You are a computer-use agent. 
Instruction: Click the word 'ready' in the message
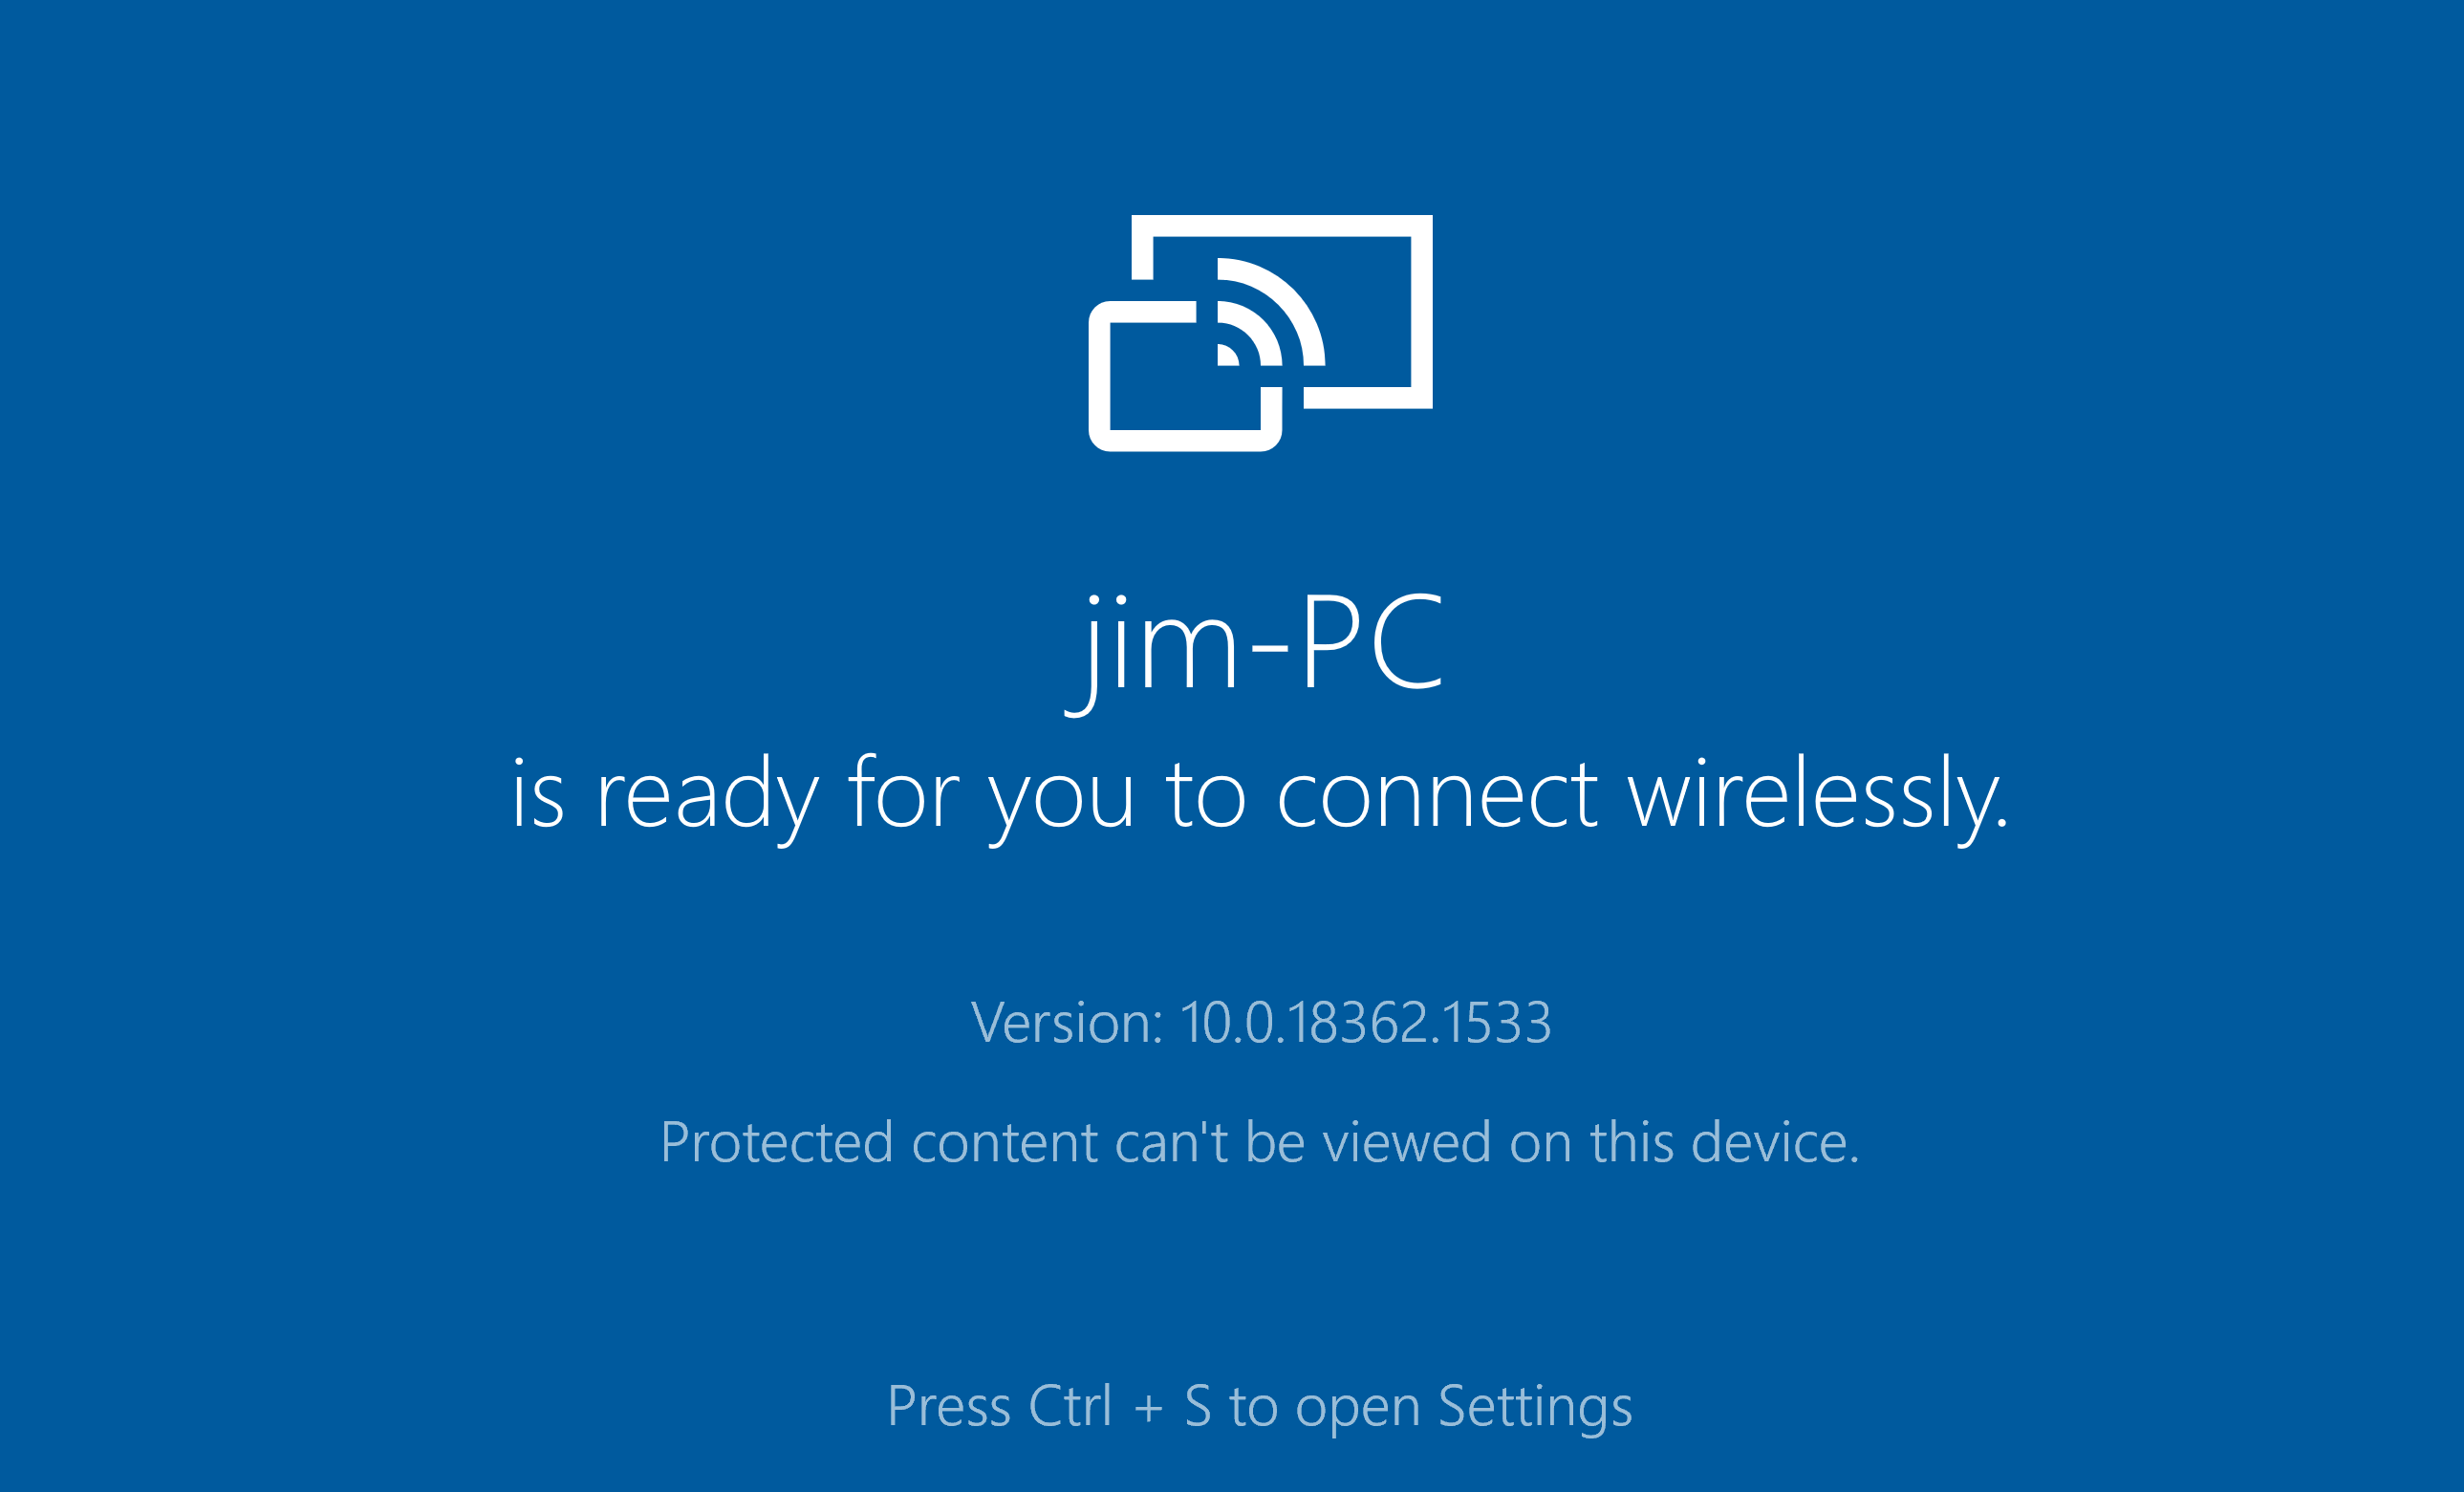707,800
